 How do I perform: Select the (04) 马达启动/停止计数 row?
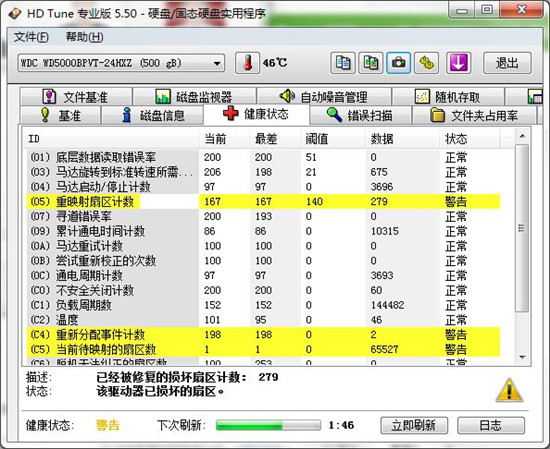tap(263, 187)
